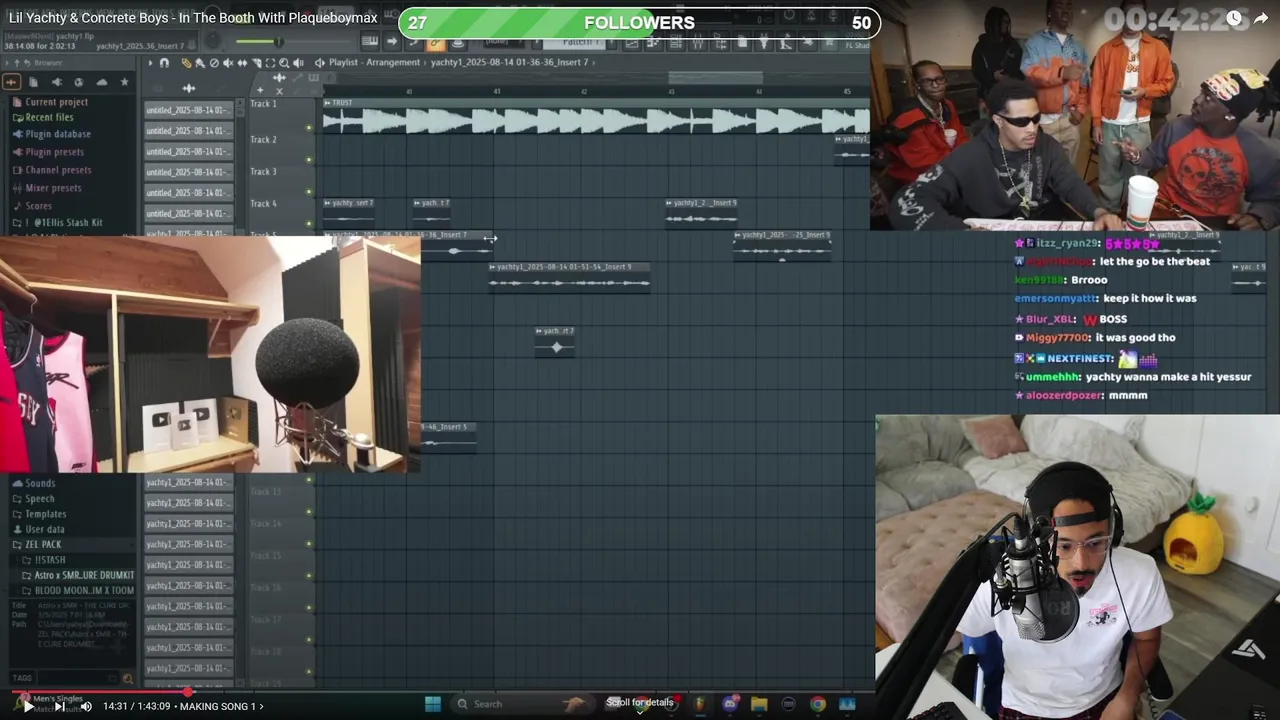
Task: Click the piano keyboard icon in top toolbar
Action: [x=370, y=41]
